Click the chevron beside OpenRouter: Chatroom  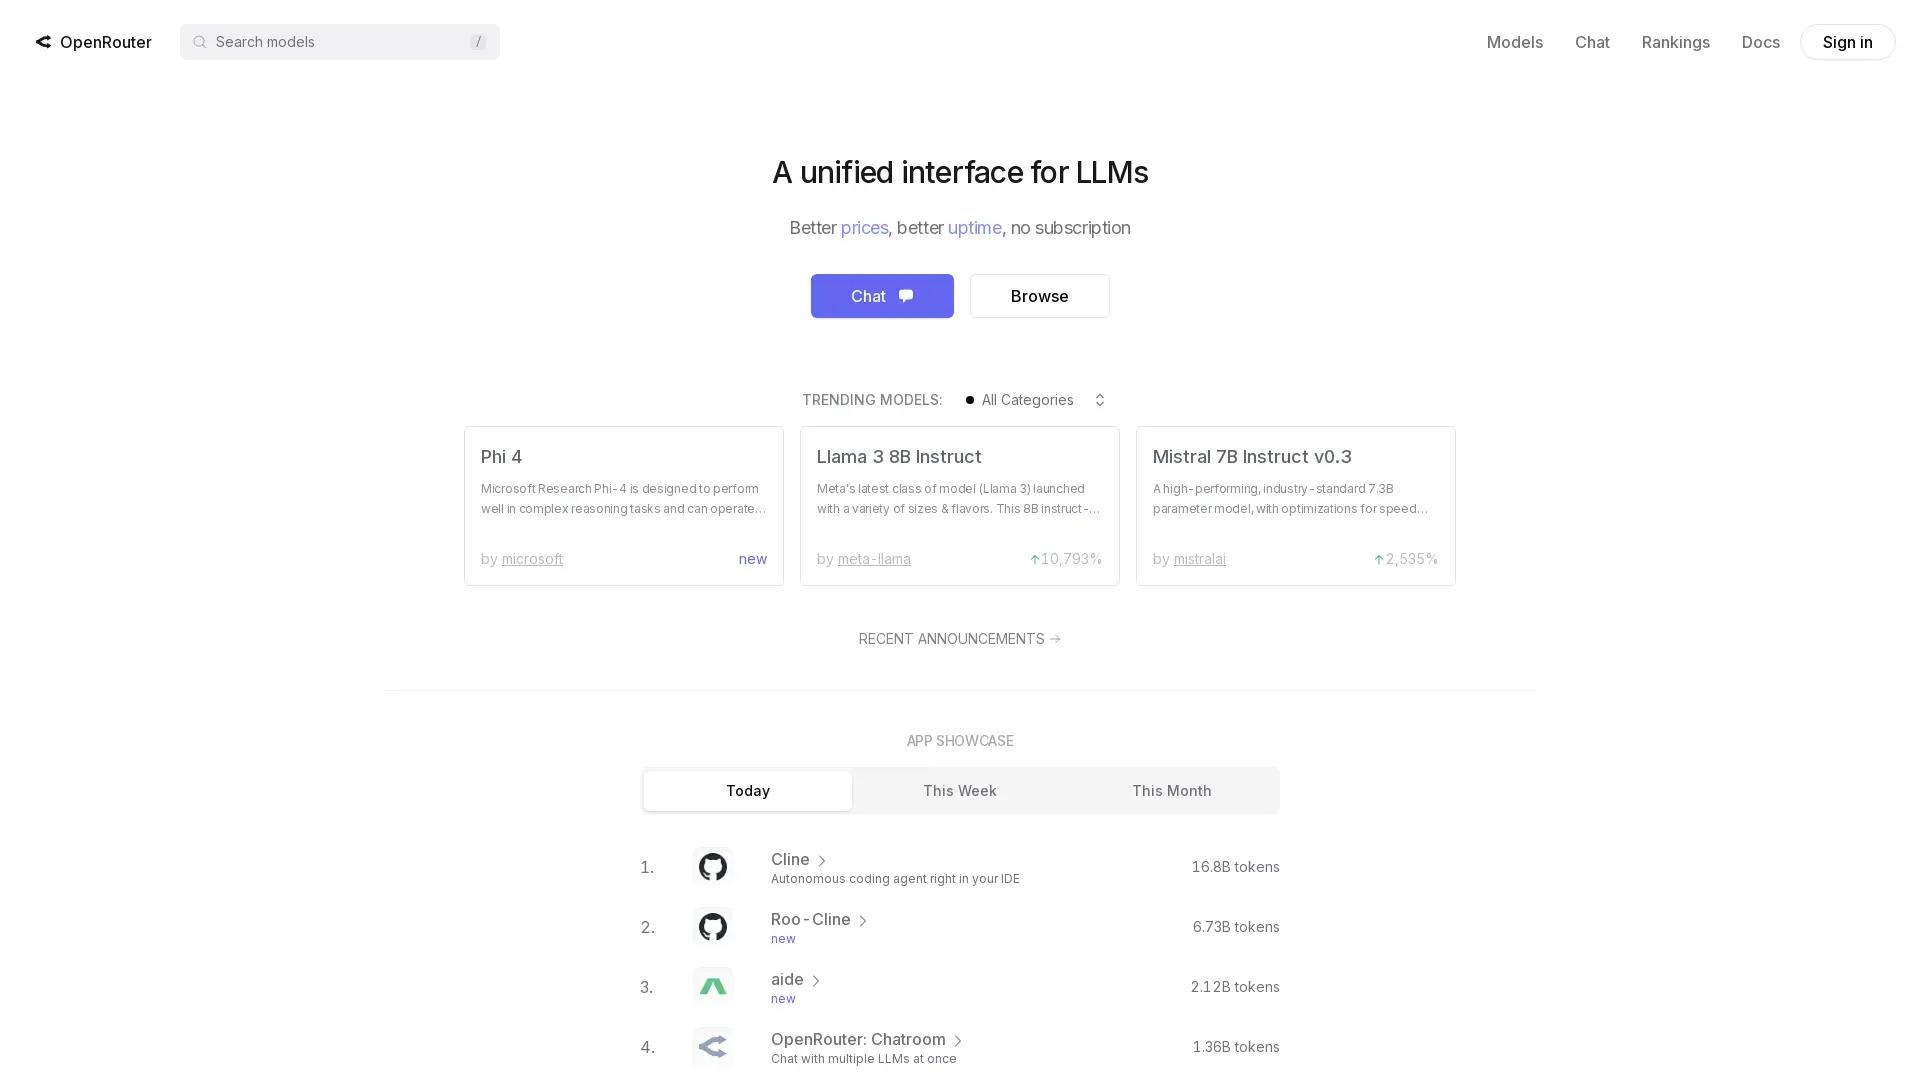[958, 1040]
